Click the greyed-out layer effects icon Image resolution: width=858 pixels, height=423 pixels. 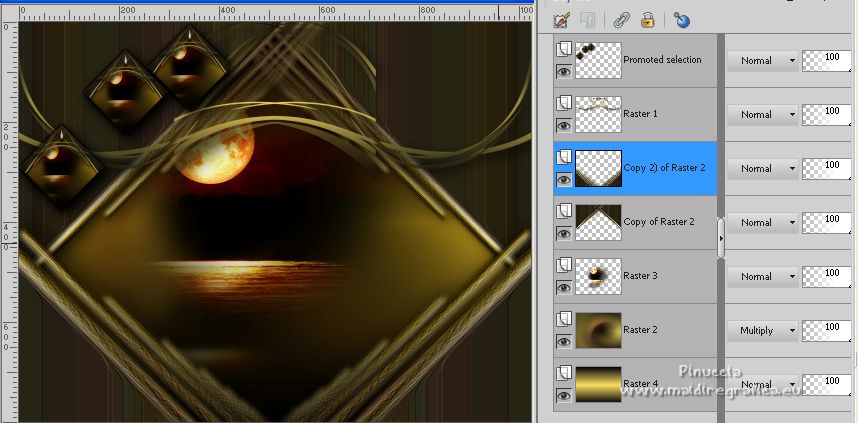588,21
